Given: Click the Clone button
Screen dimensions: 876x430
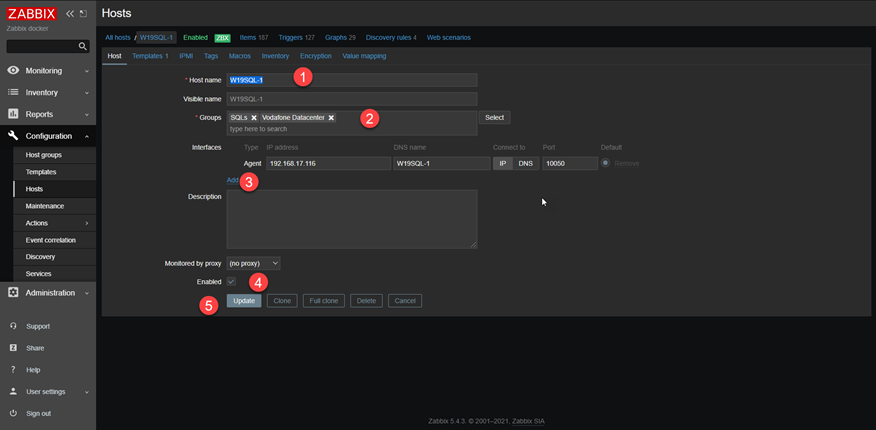Looking at the screenshot, I should point(282,300).
